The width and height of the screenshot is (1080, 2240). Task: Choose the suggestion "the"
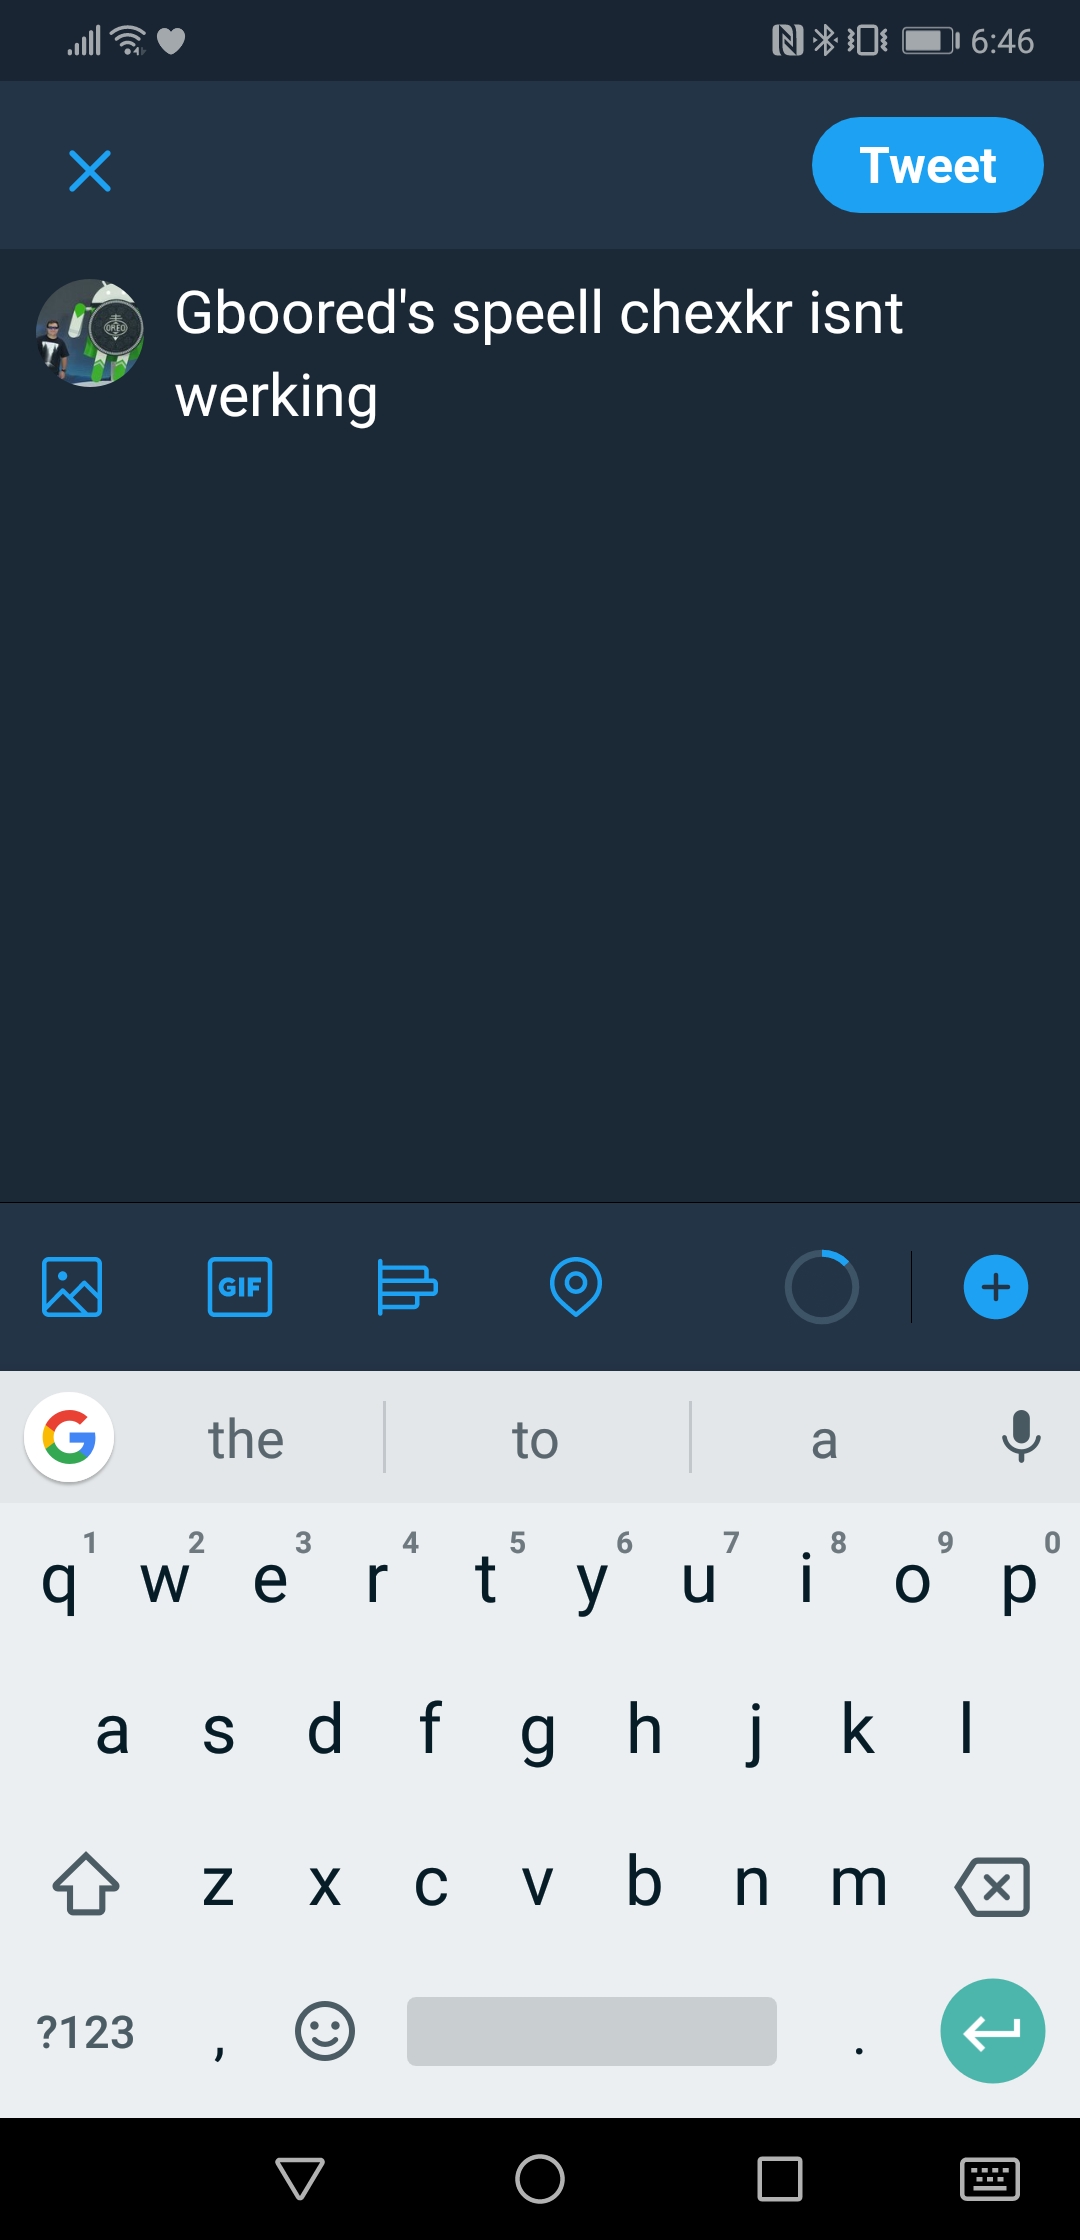pos(246,1440)
